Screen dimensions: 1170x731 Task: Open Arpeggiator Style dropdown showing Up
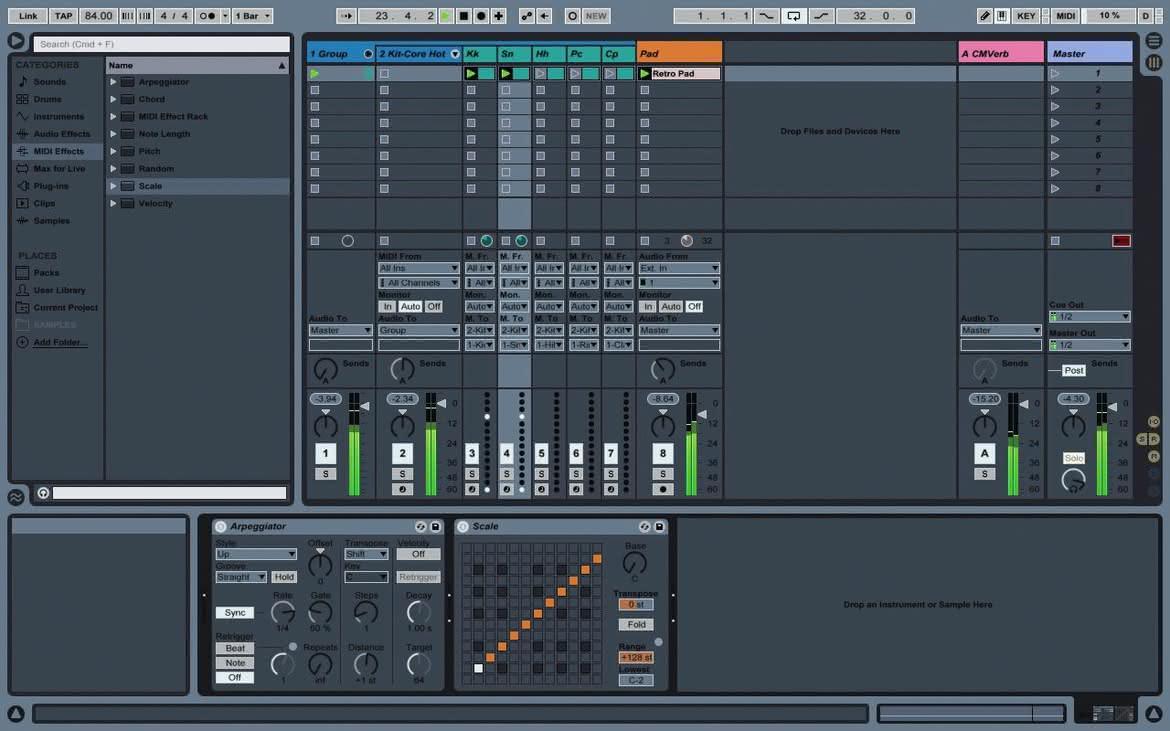coord(256,554)
